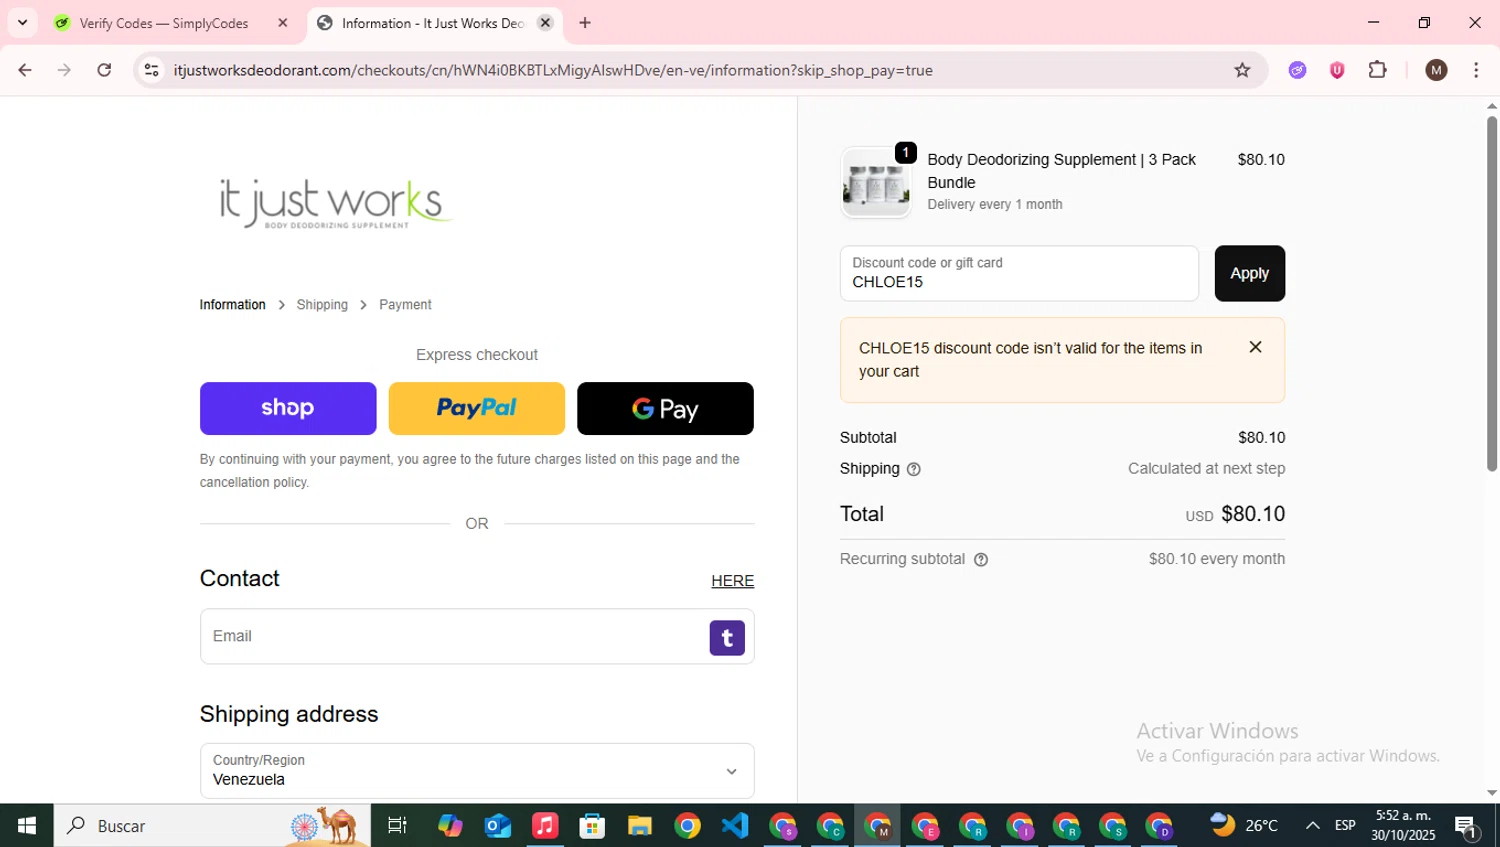Click the HERE link next to Contact
This screenshot has height=847, width=1500.
coord(733,581)
